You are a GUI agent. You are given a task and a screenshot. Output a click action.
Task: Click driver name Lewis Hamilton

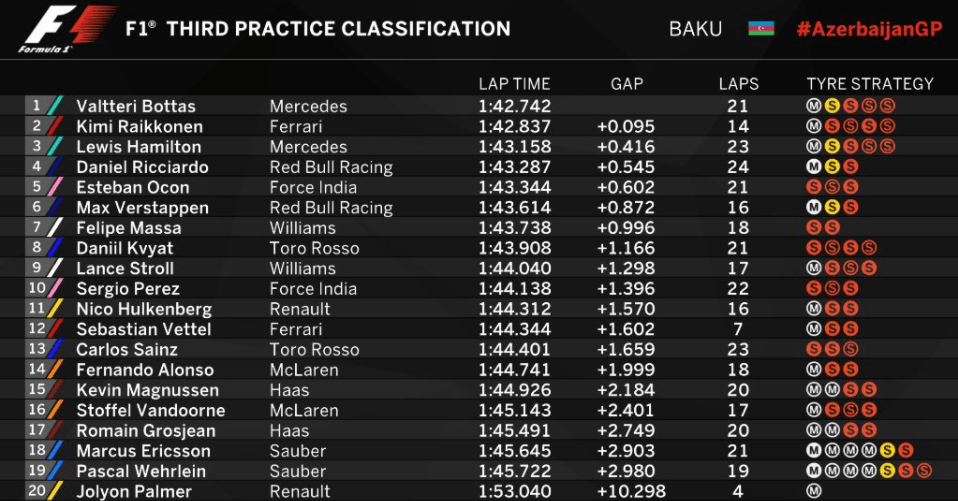[x=139, y=147]
